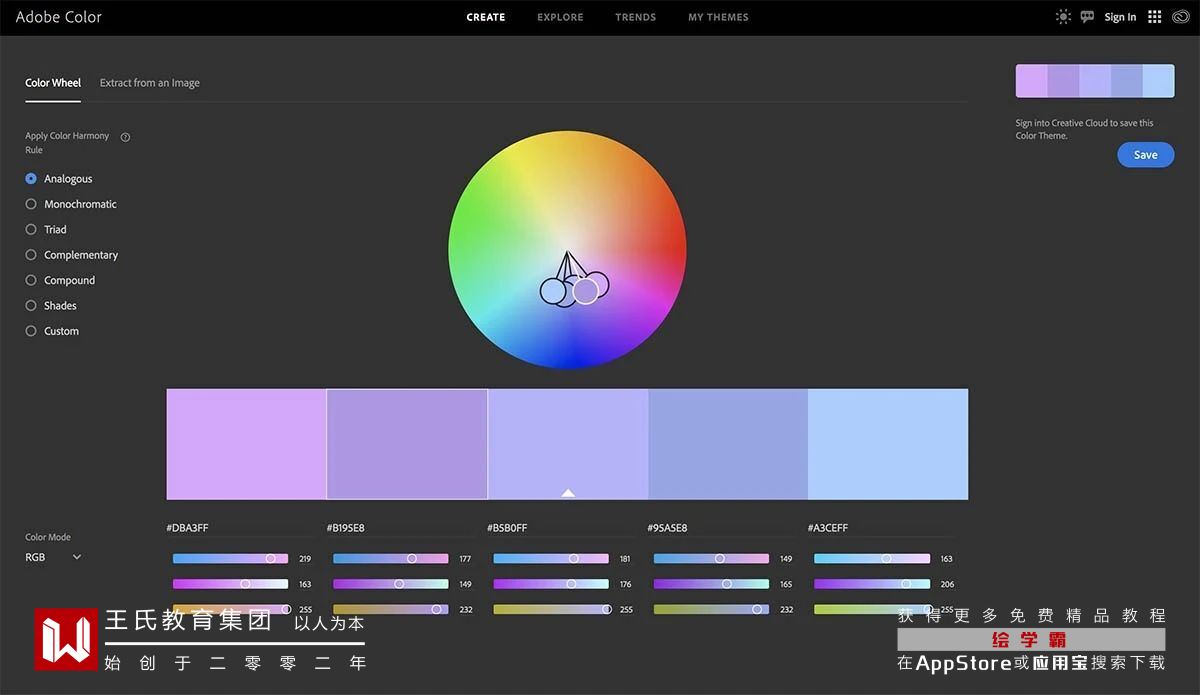
Task: Select the #A3CEFF light blue swatch
Action: coord(888,444)
